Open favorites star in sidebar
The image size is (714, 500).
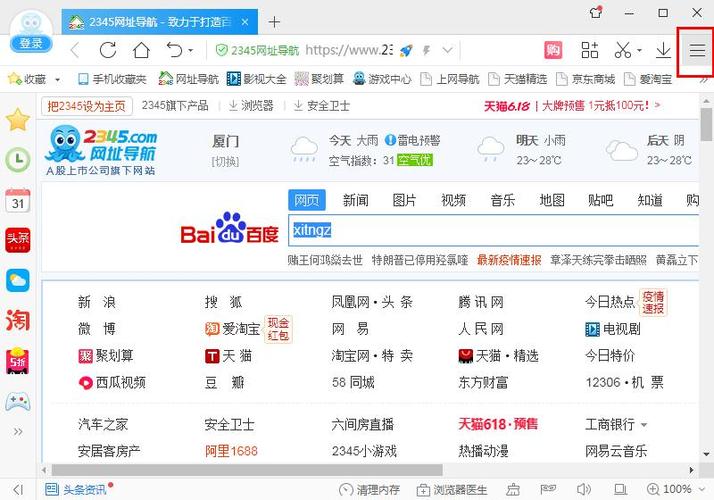18,120
